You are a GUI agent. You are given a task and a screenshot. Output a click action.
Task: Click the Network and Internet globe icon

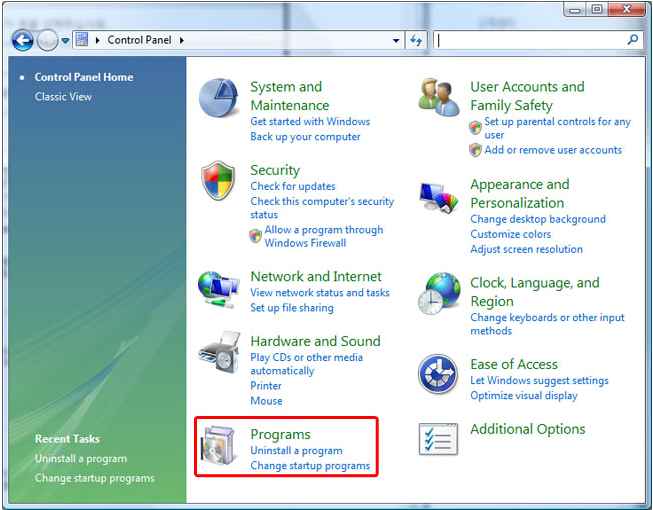[x=218, y=290]
